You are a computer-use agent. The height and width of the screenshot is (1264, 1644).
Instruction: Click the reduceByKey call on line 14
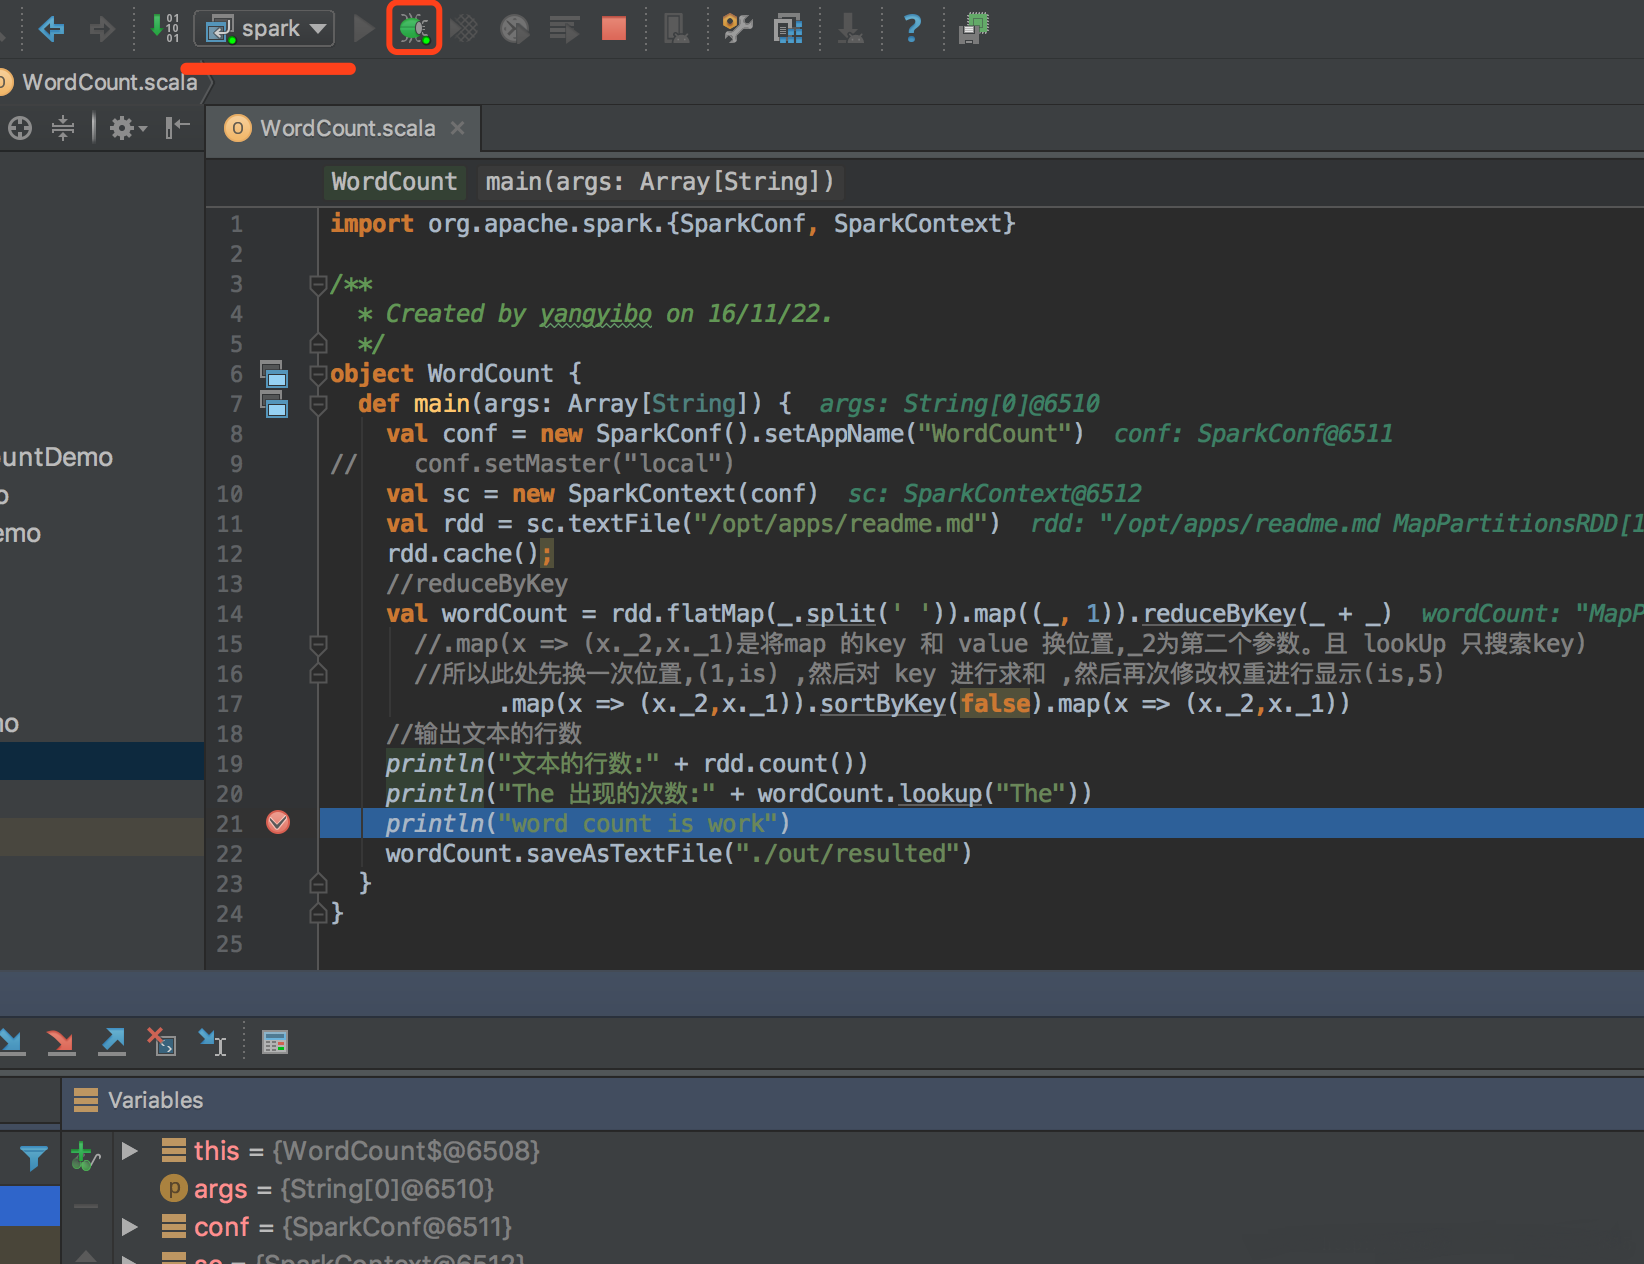pyautogui.click(x=1219, y=613)
